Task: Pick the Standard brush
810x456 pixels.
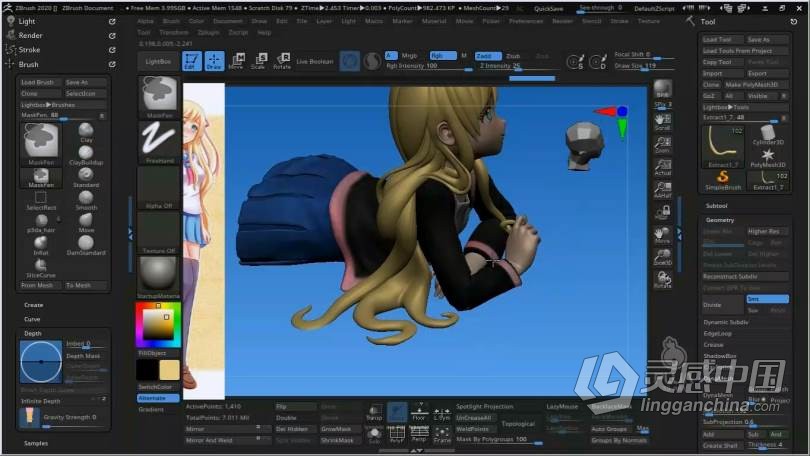Action: click(x=86, y=177)
